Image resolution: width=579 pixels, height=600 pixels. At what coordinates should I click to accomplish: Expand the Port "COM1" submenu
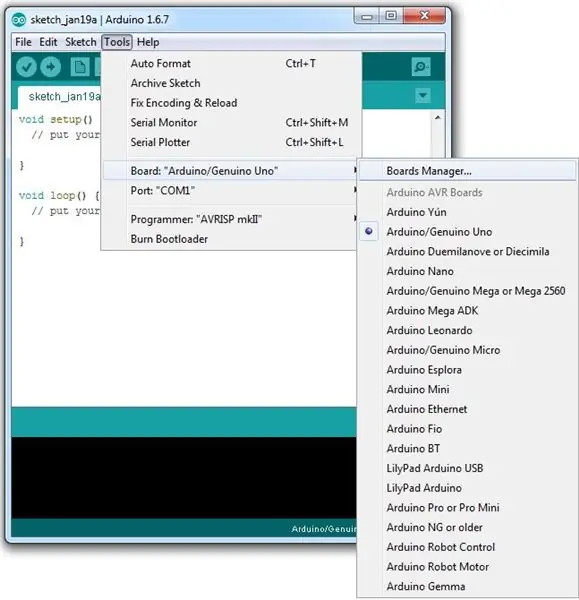(x=230, y=190)
